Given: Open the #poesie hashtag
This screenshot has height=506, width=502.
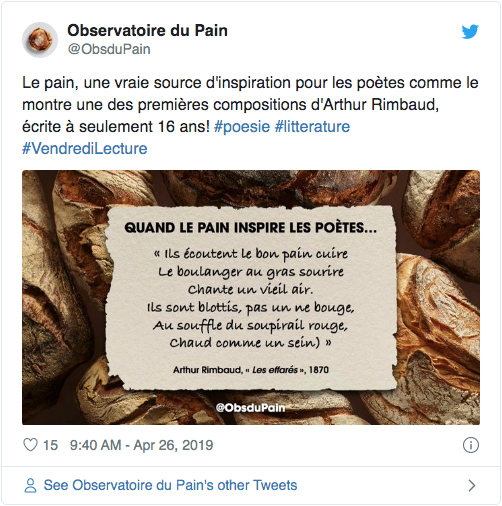Looking at the screenshot, I should coord(242,127).
